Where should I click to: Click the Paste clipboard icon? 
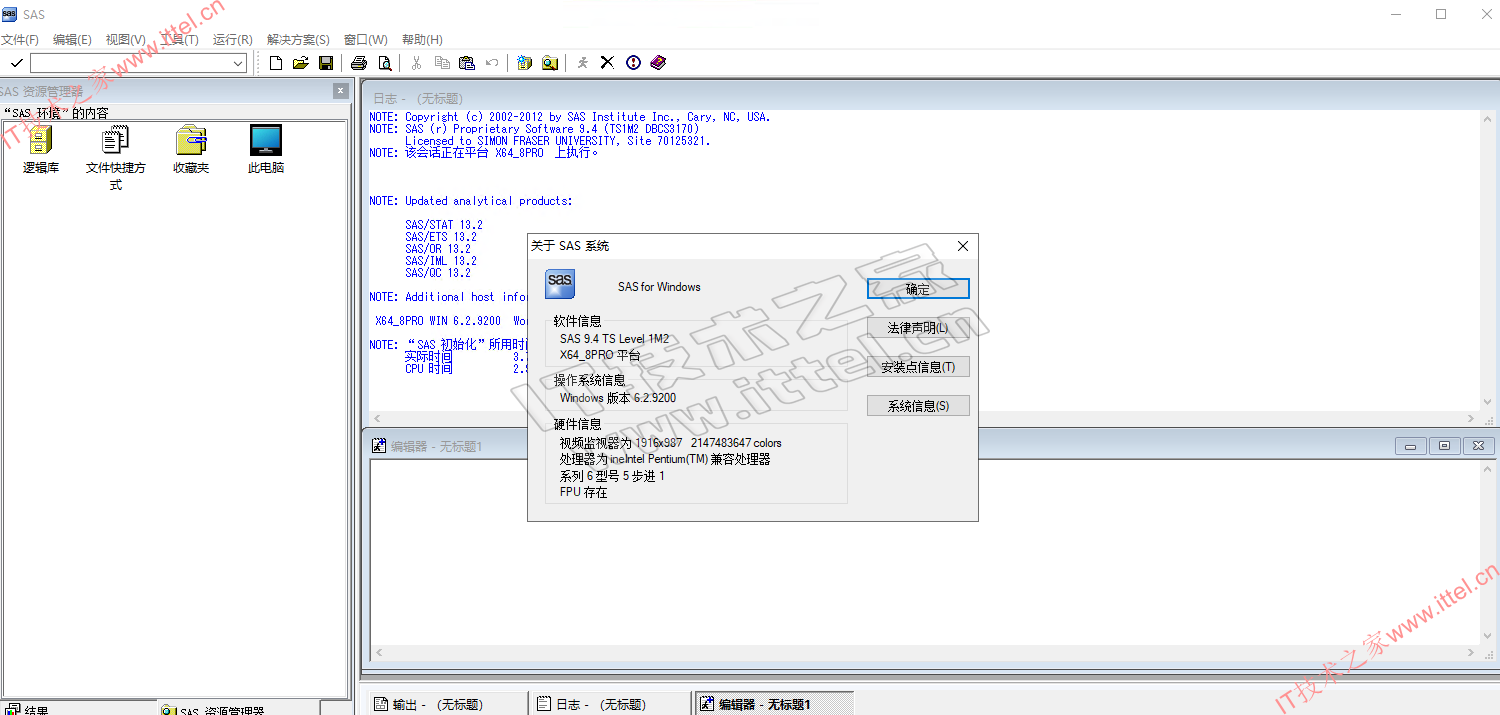coord(467,63)
